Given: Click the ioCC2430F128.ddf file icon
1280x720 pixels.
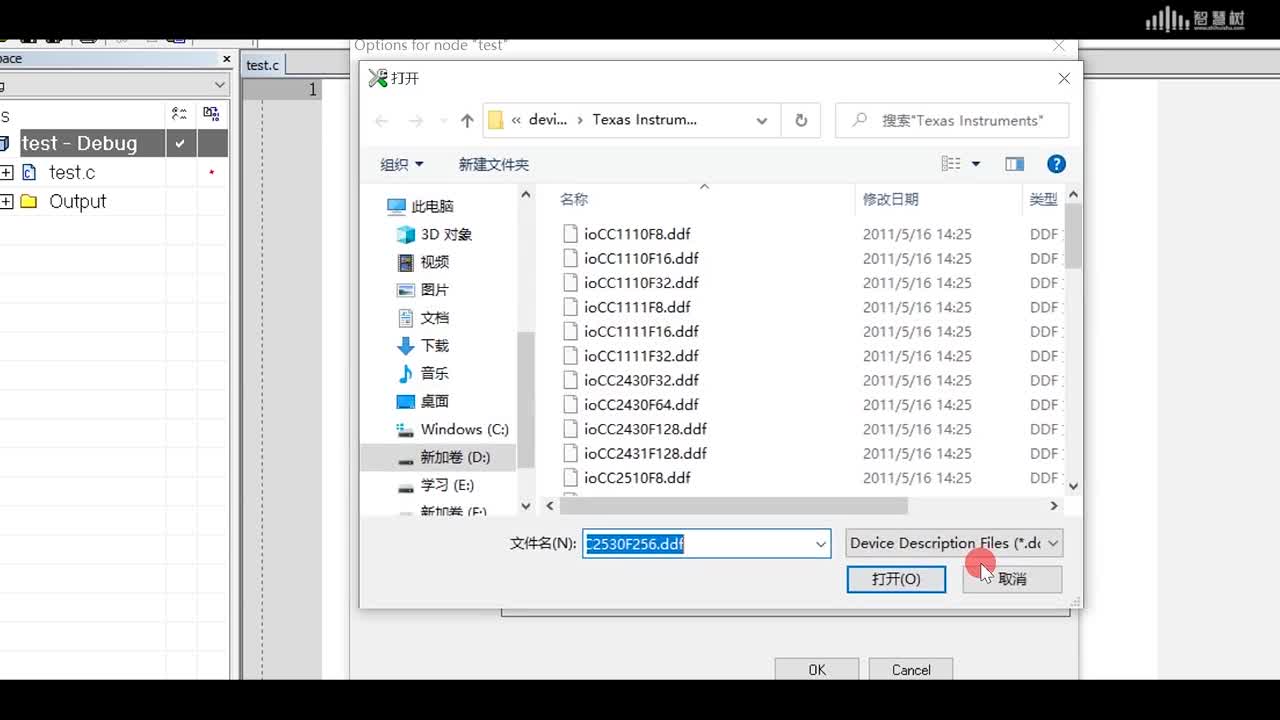Looking at the screenshot, I should (x=570, y=429).
